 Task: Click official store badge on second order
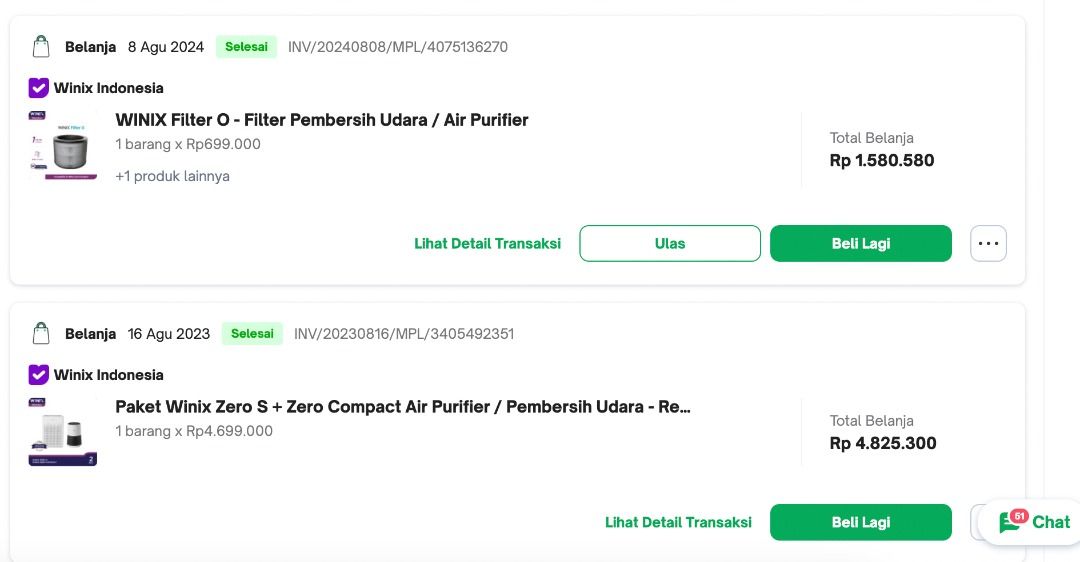tap(38, 375)
